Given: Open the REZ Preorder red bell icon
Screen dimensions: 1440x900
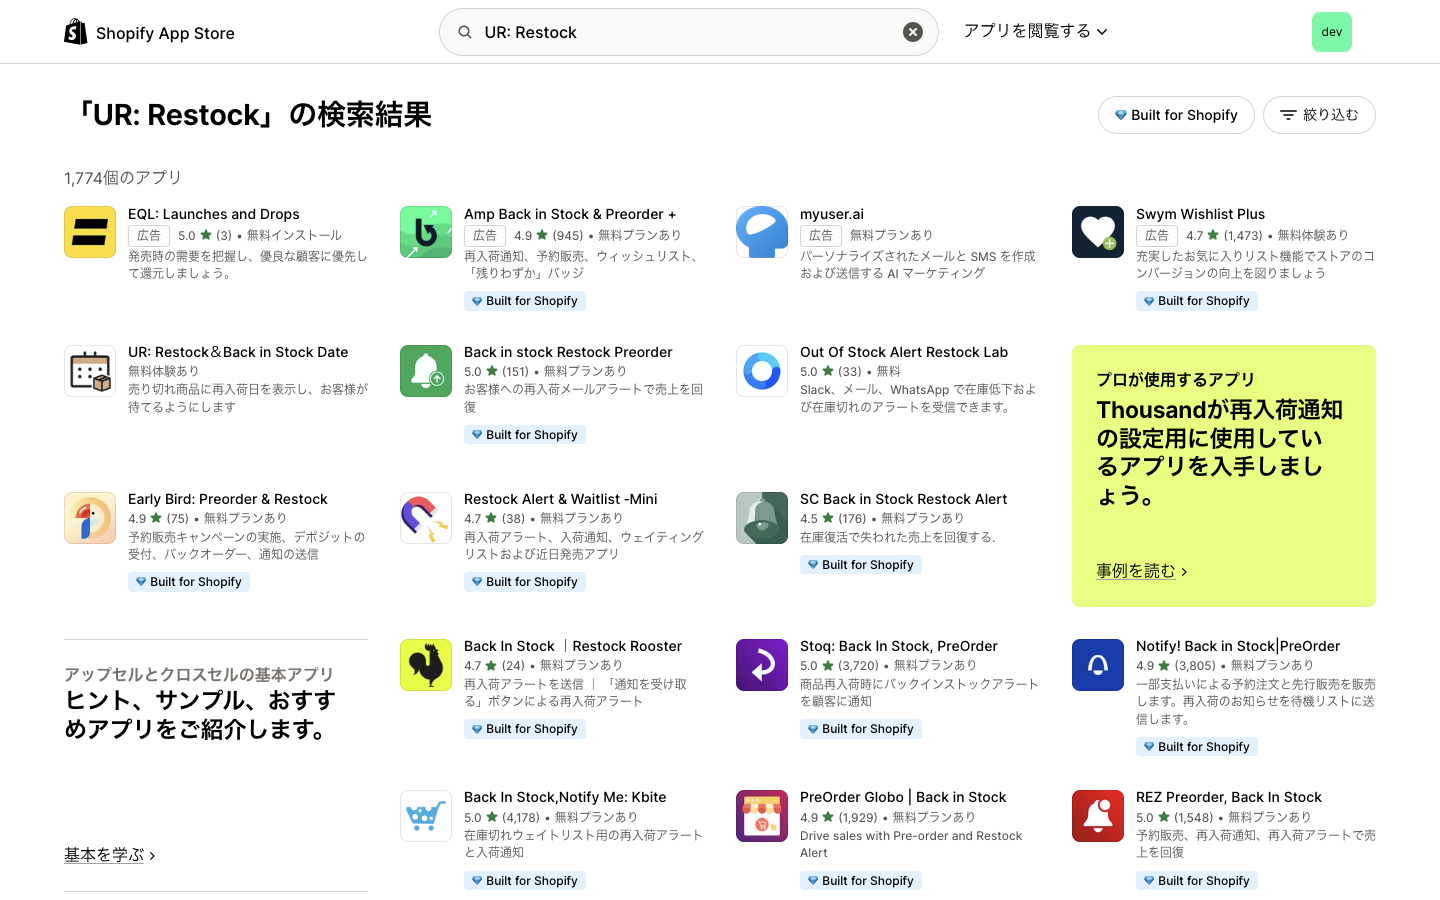Looking at the screenshot, I should [x=1098, y=816].
